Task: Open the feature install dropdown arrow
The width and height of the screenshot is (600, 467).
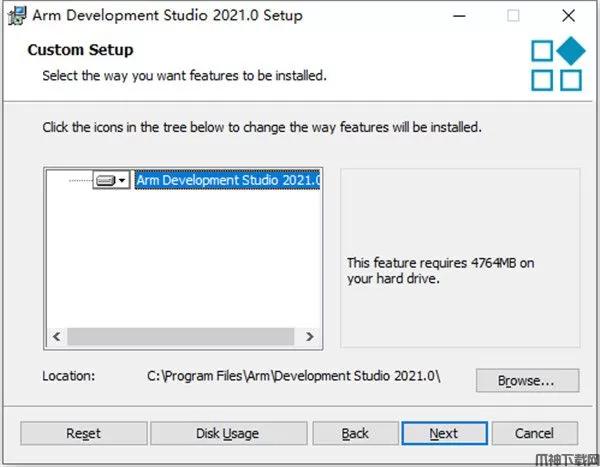Action: pos(122,181)
